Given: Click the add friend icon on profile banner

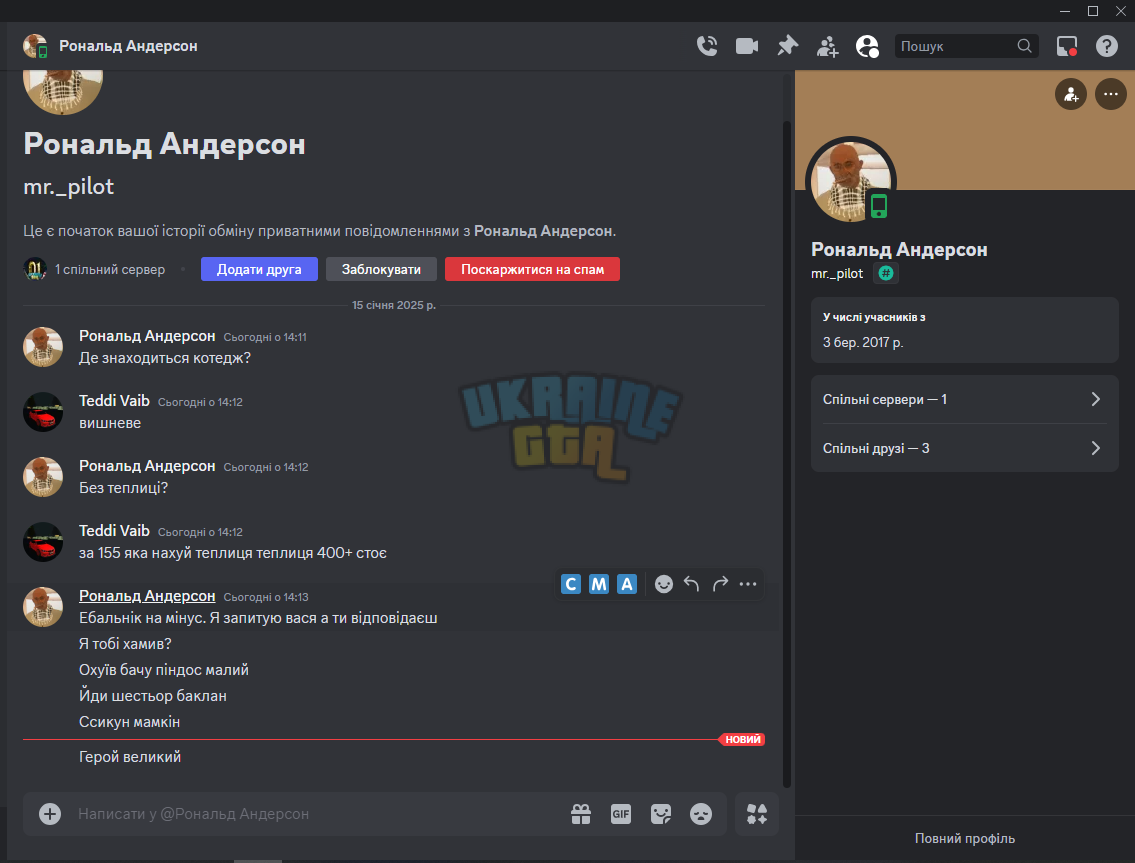Looking at the screenshot, I should [1071, 94].
